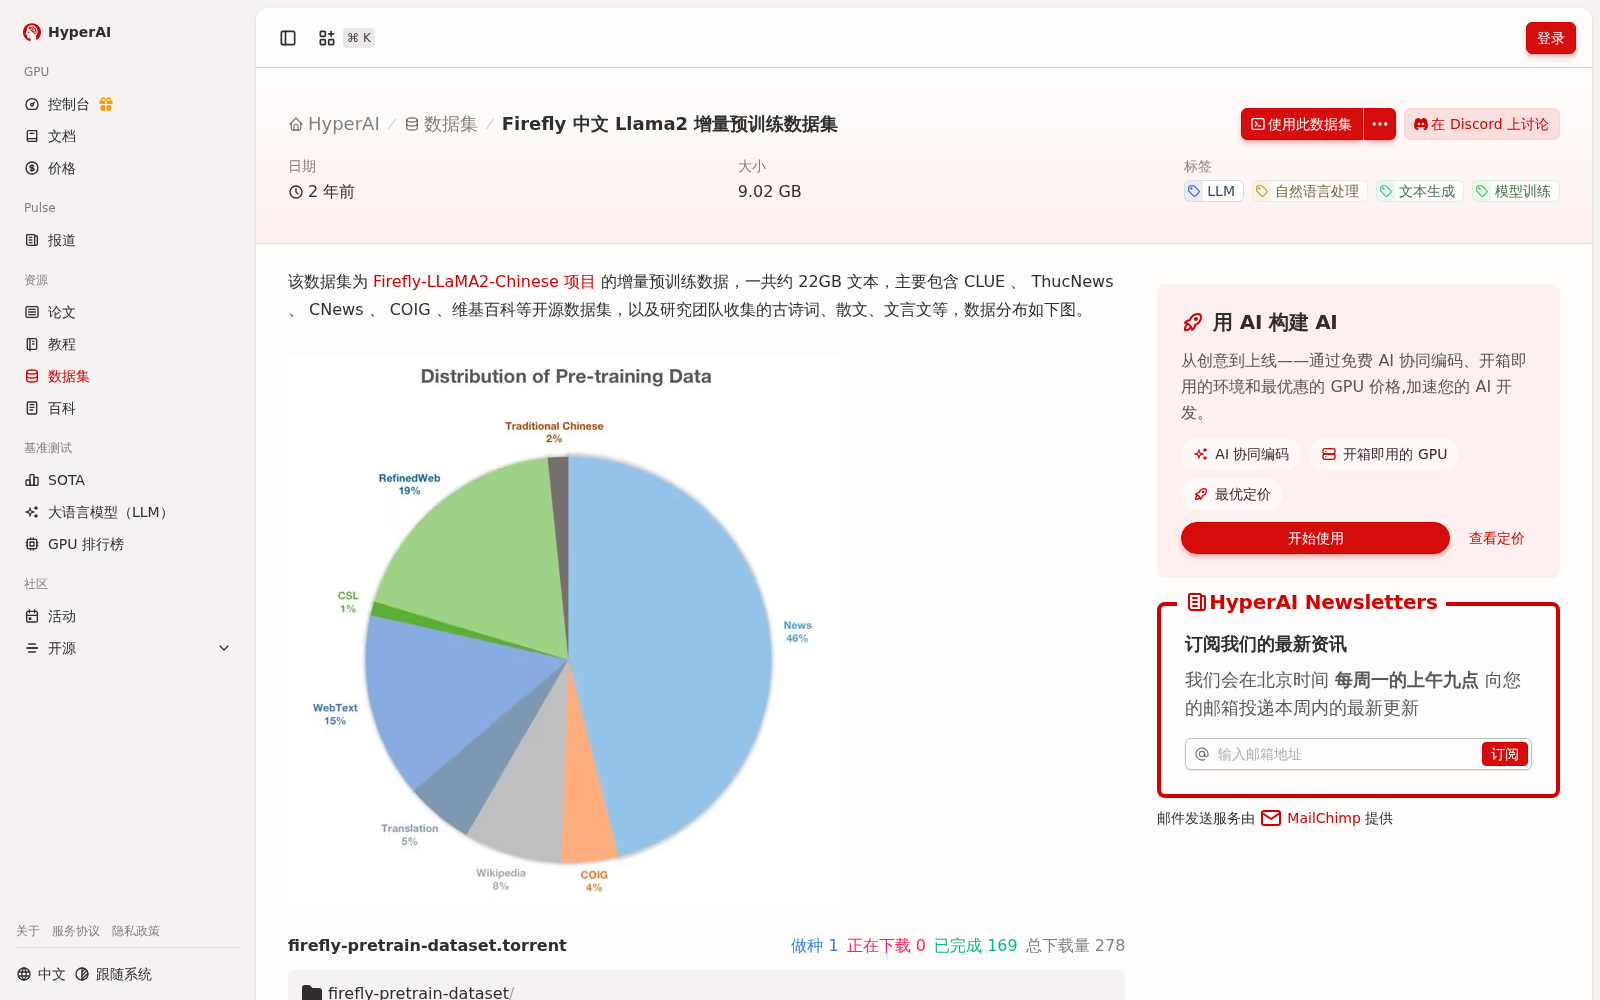Click the 总下载量 278 text
Image resolution: width=1600 pixels, height=1000 pixels.
(1075, 945)
